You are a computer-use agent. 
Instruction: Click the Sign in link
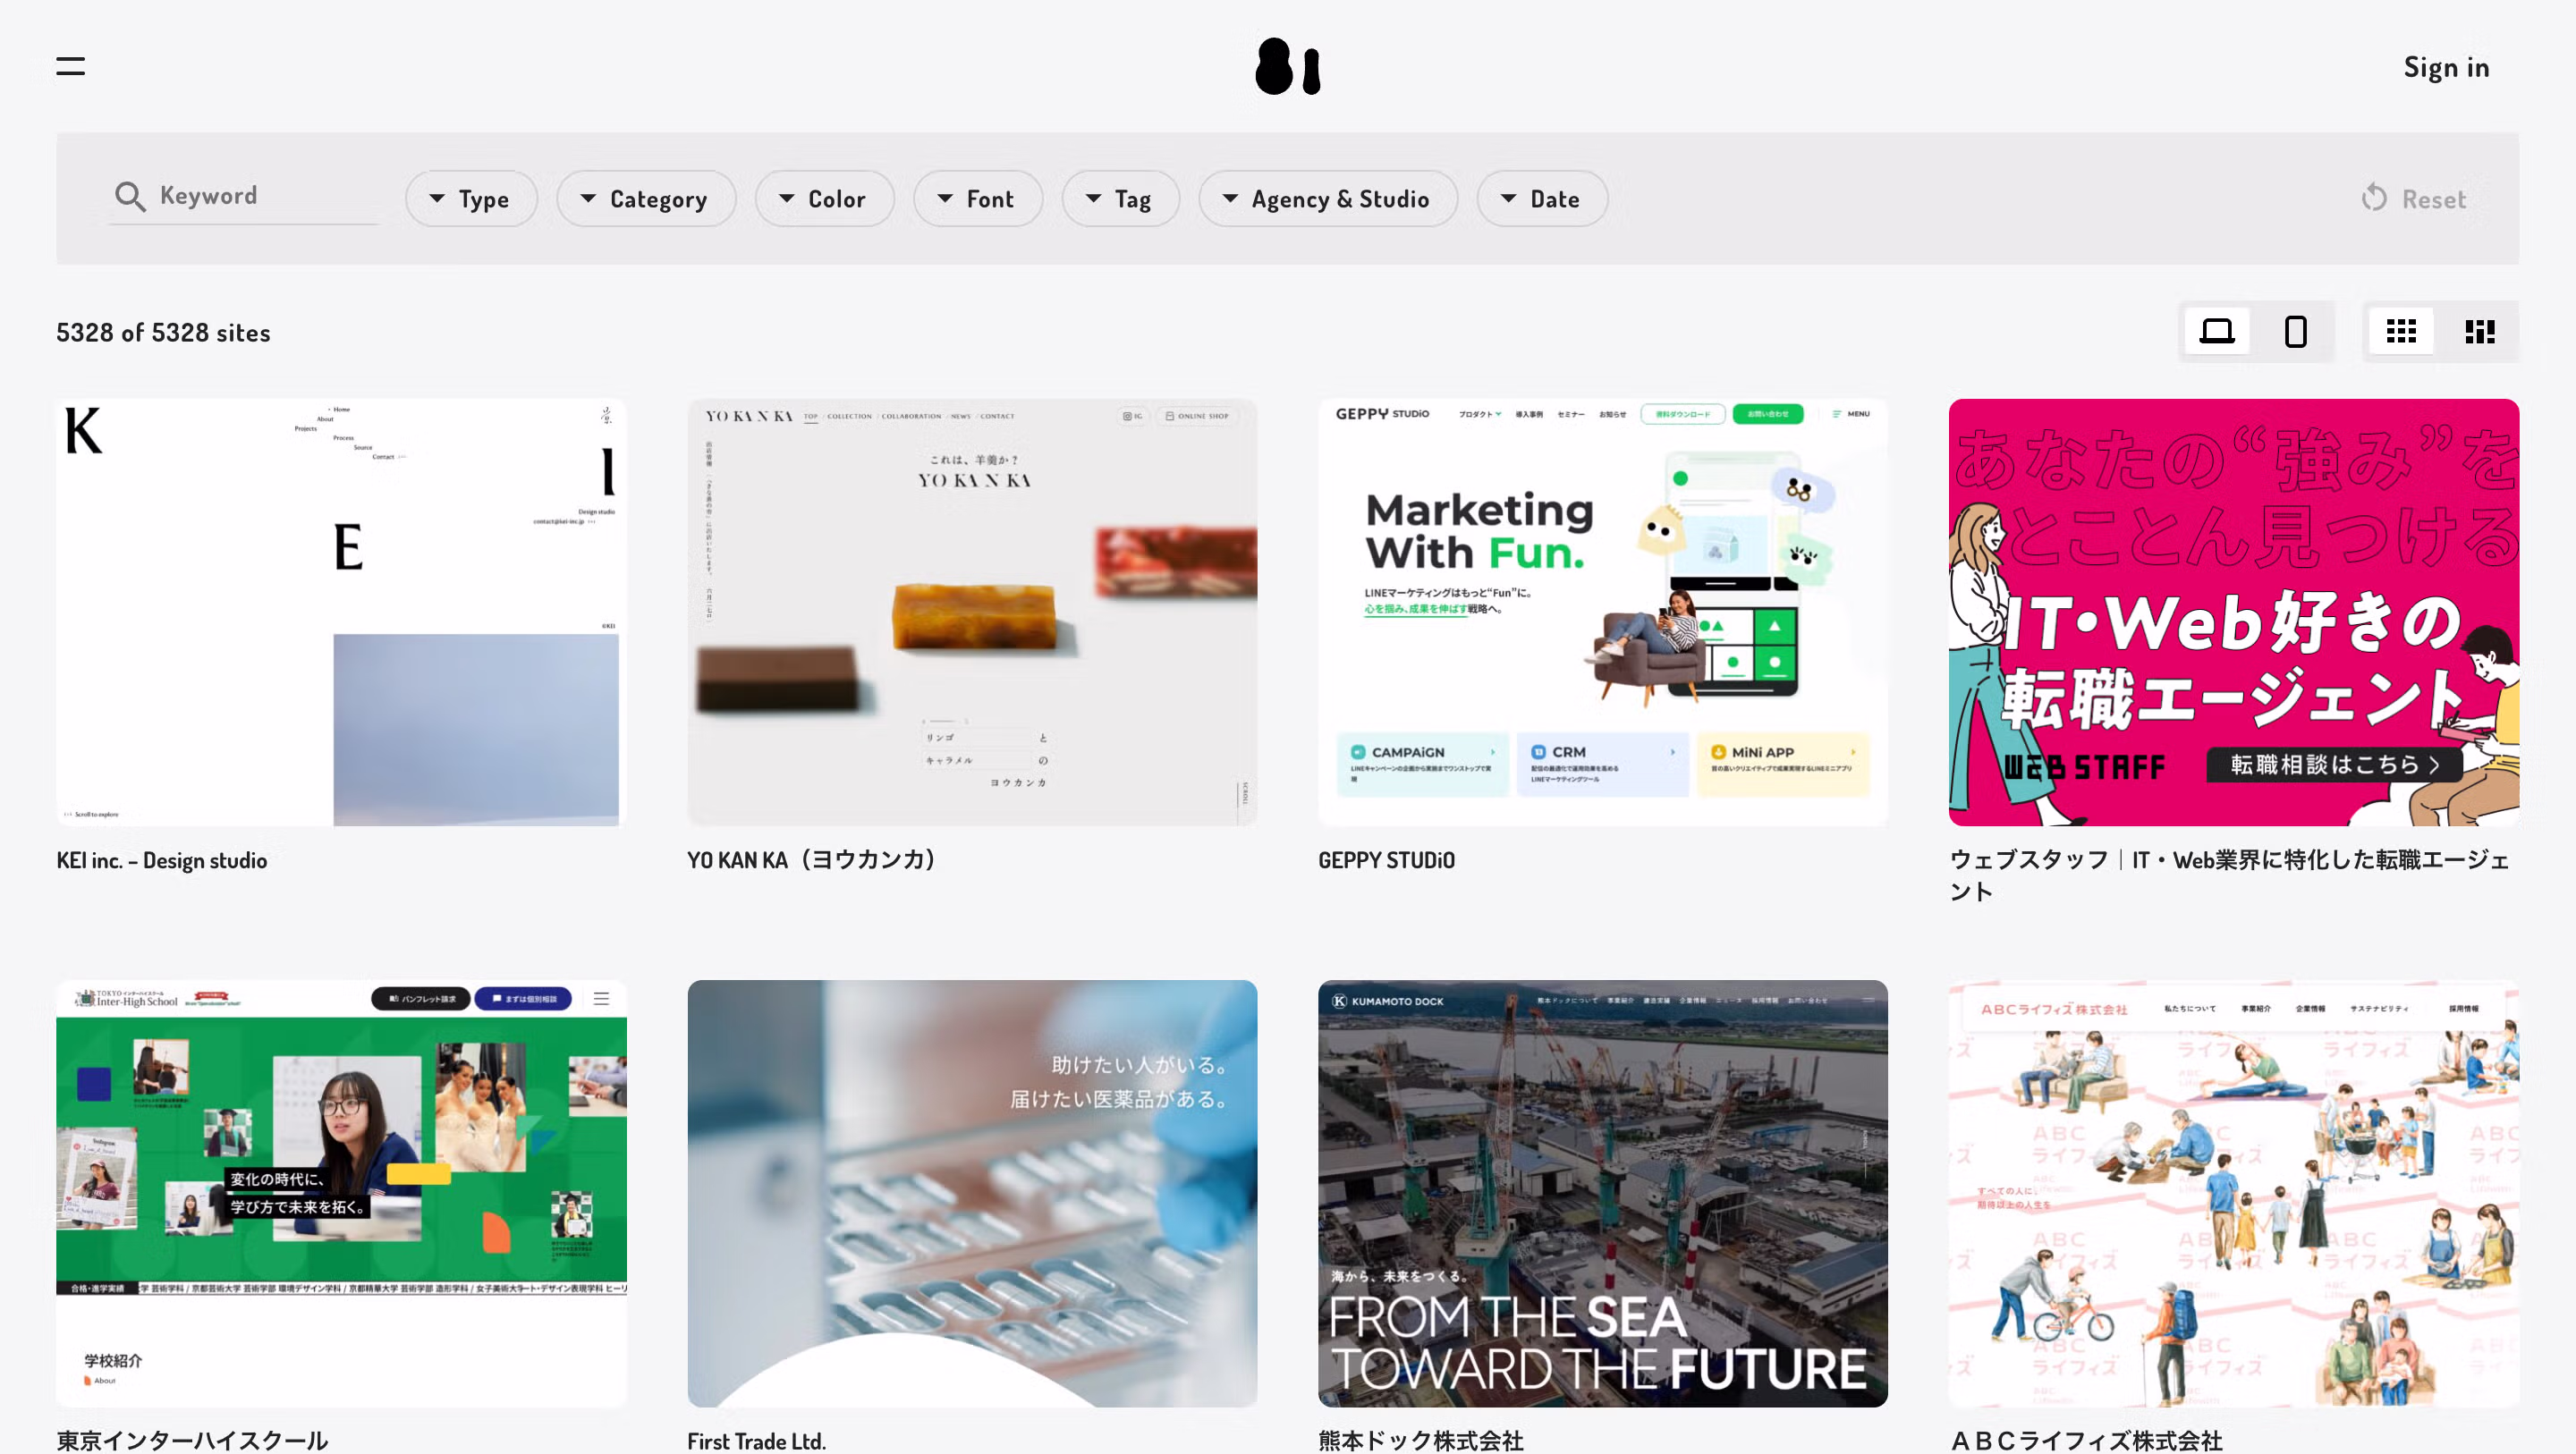point(2446,67)
